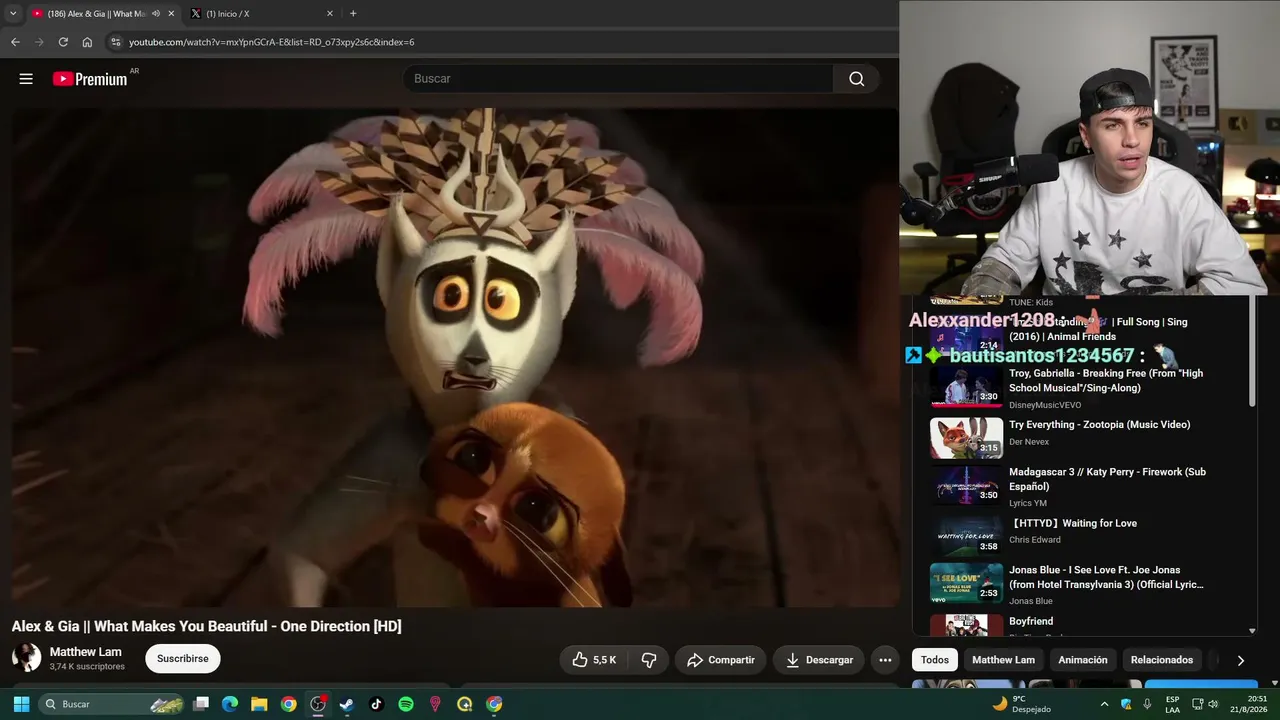The width and height of the screenshot is (1280, 720).
Task: Open File Explorer from the taskbar
Action: (x=259, y=704)
